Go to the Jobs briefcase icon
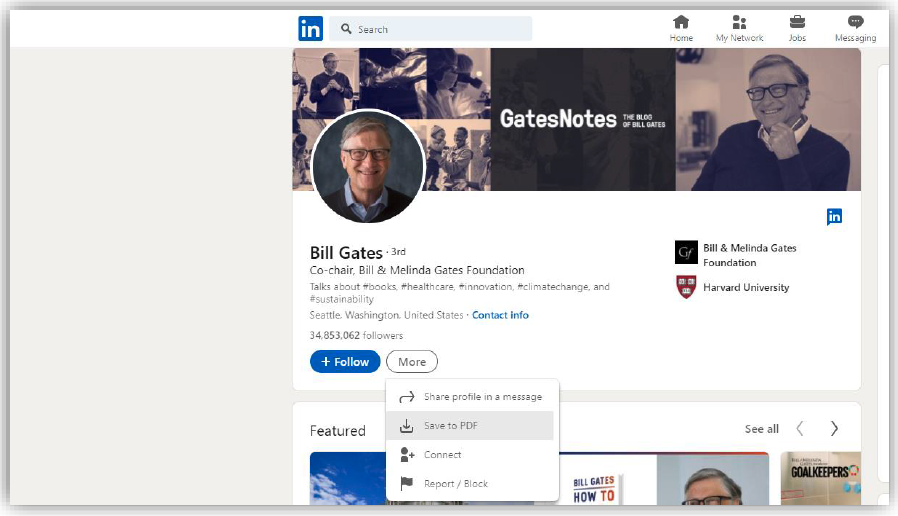The width and height of the screenshot is (898, 516). [797, 22]
